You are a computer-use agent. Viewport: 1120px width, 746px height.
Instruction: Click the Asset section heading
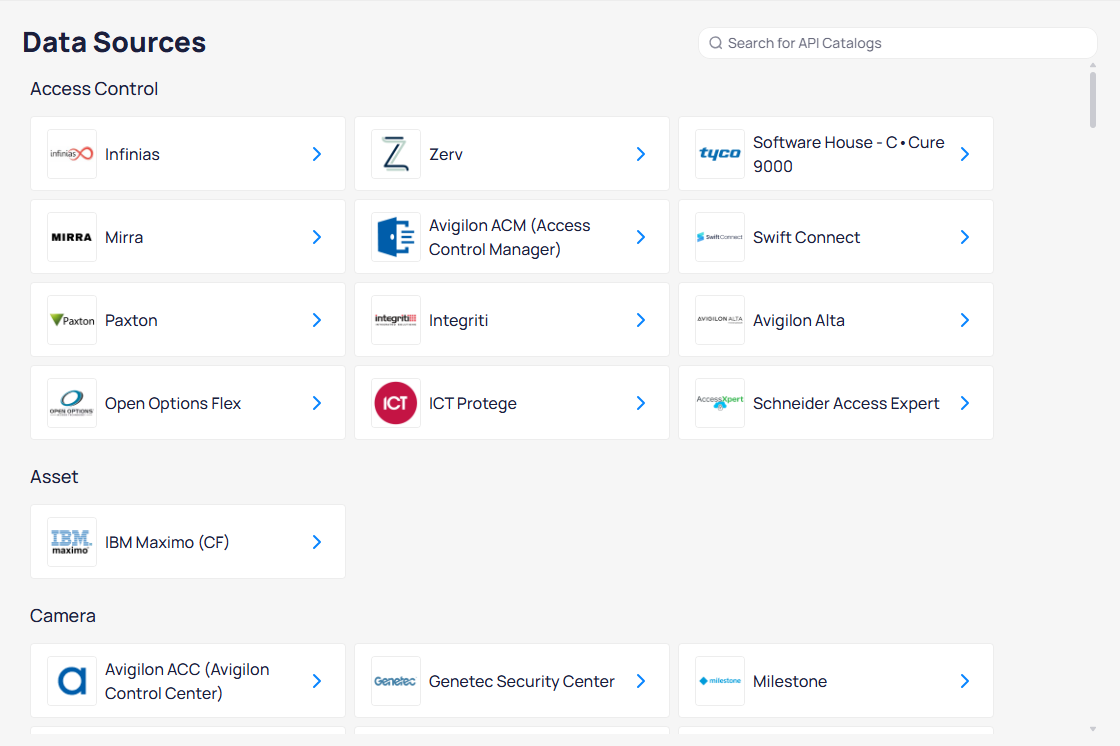tap(54, 477)
